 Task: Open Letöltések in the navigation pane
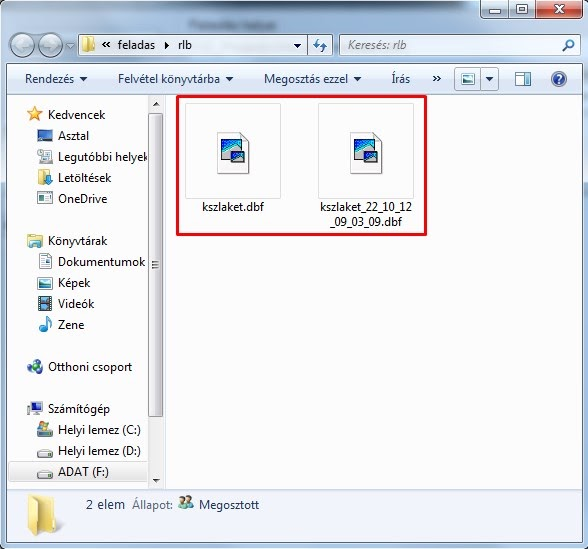coord(84,177)
